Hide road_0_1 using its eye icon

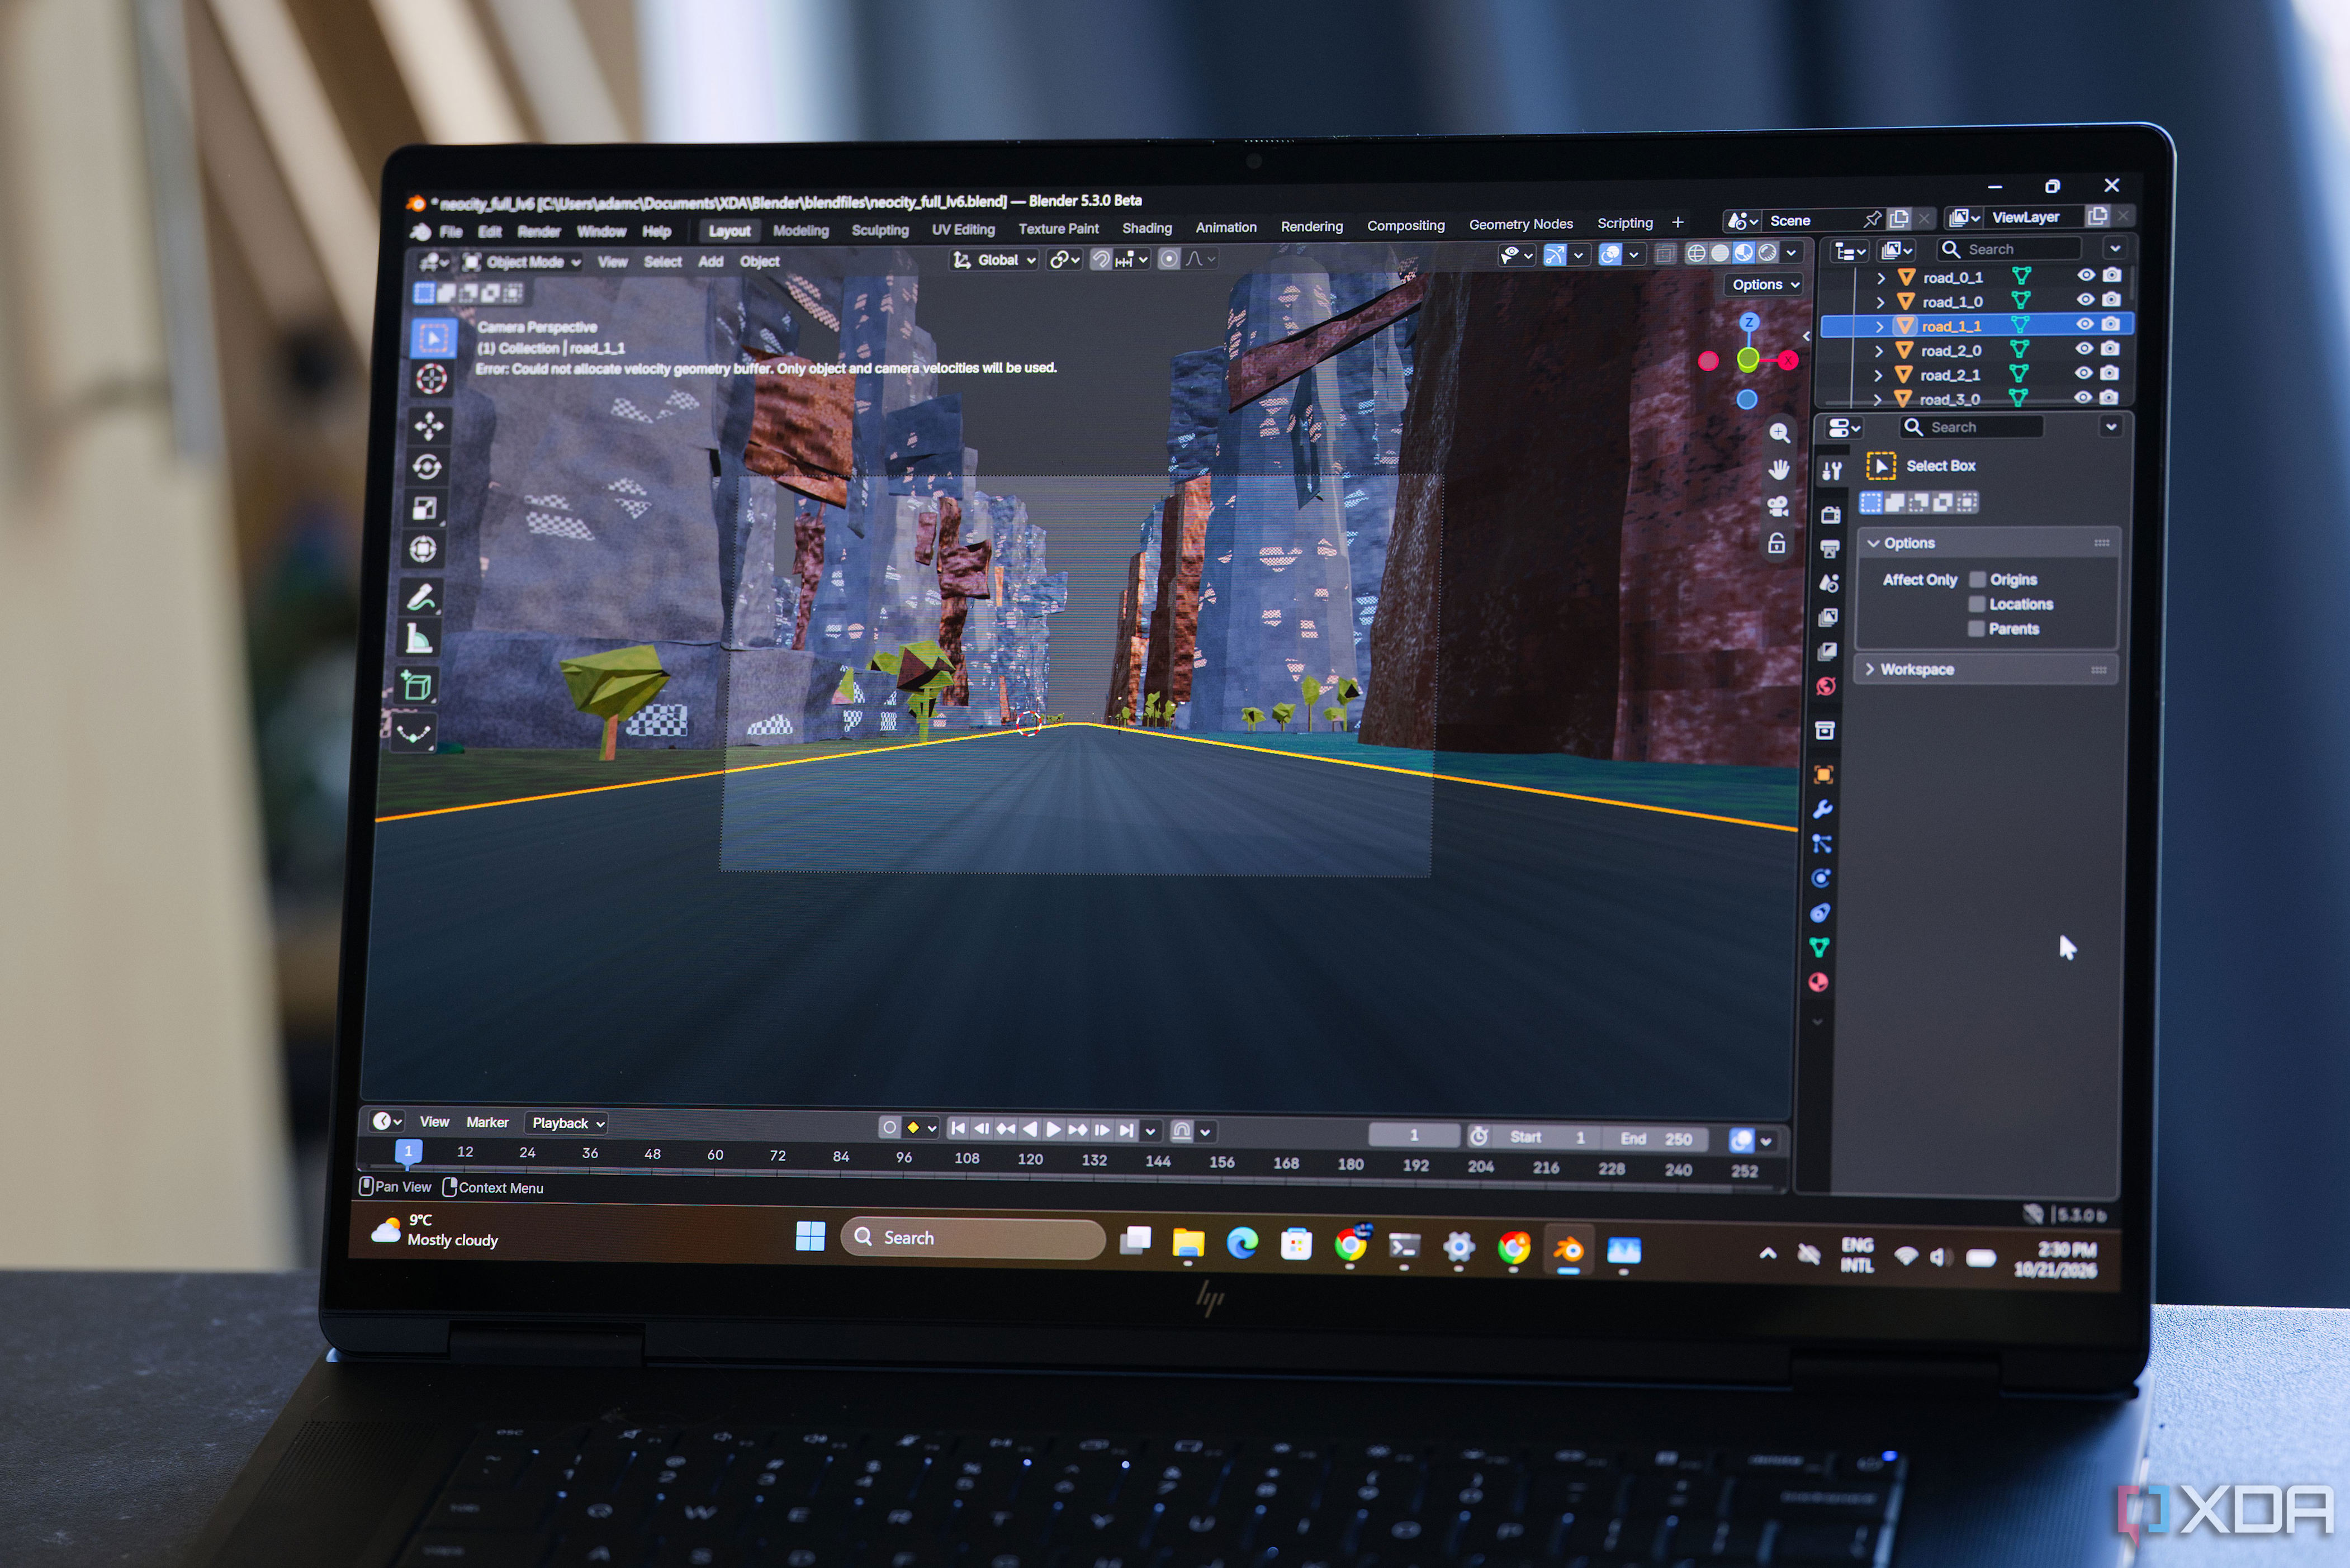tap(2086, 275)
